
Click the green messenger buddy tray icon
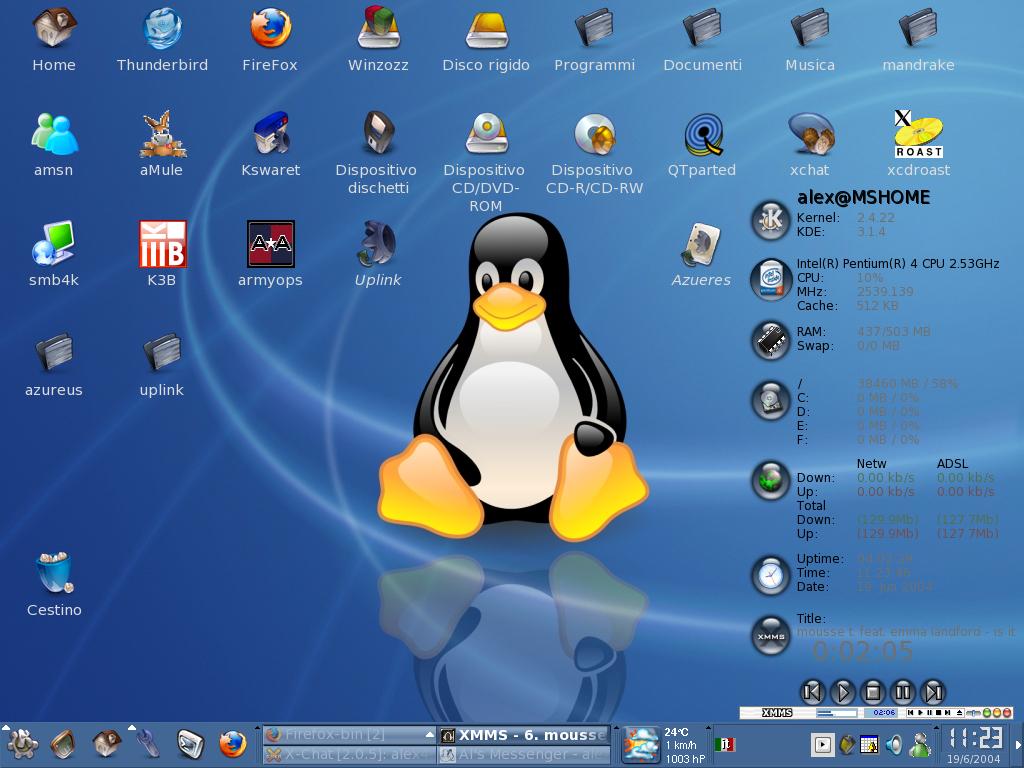click(920, 744)
